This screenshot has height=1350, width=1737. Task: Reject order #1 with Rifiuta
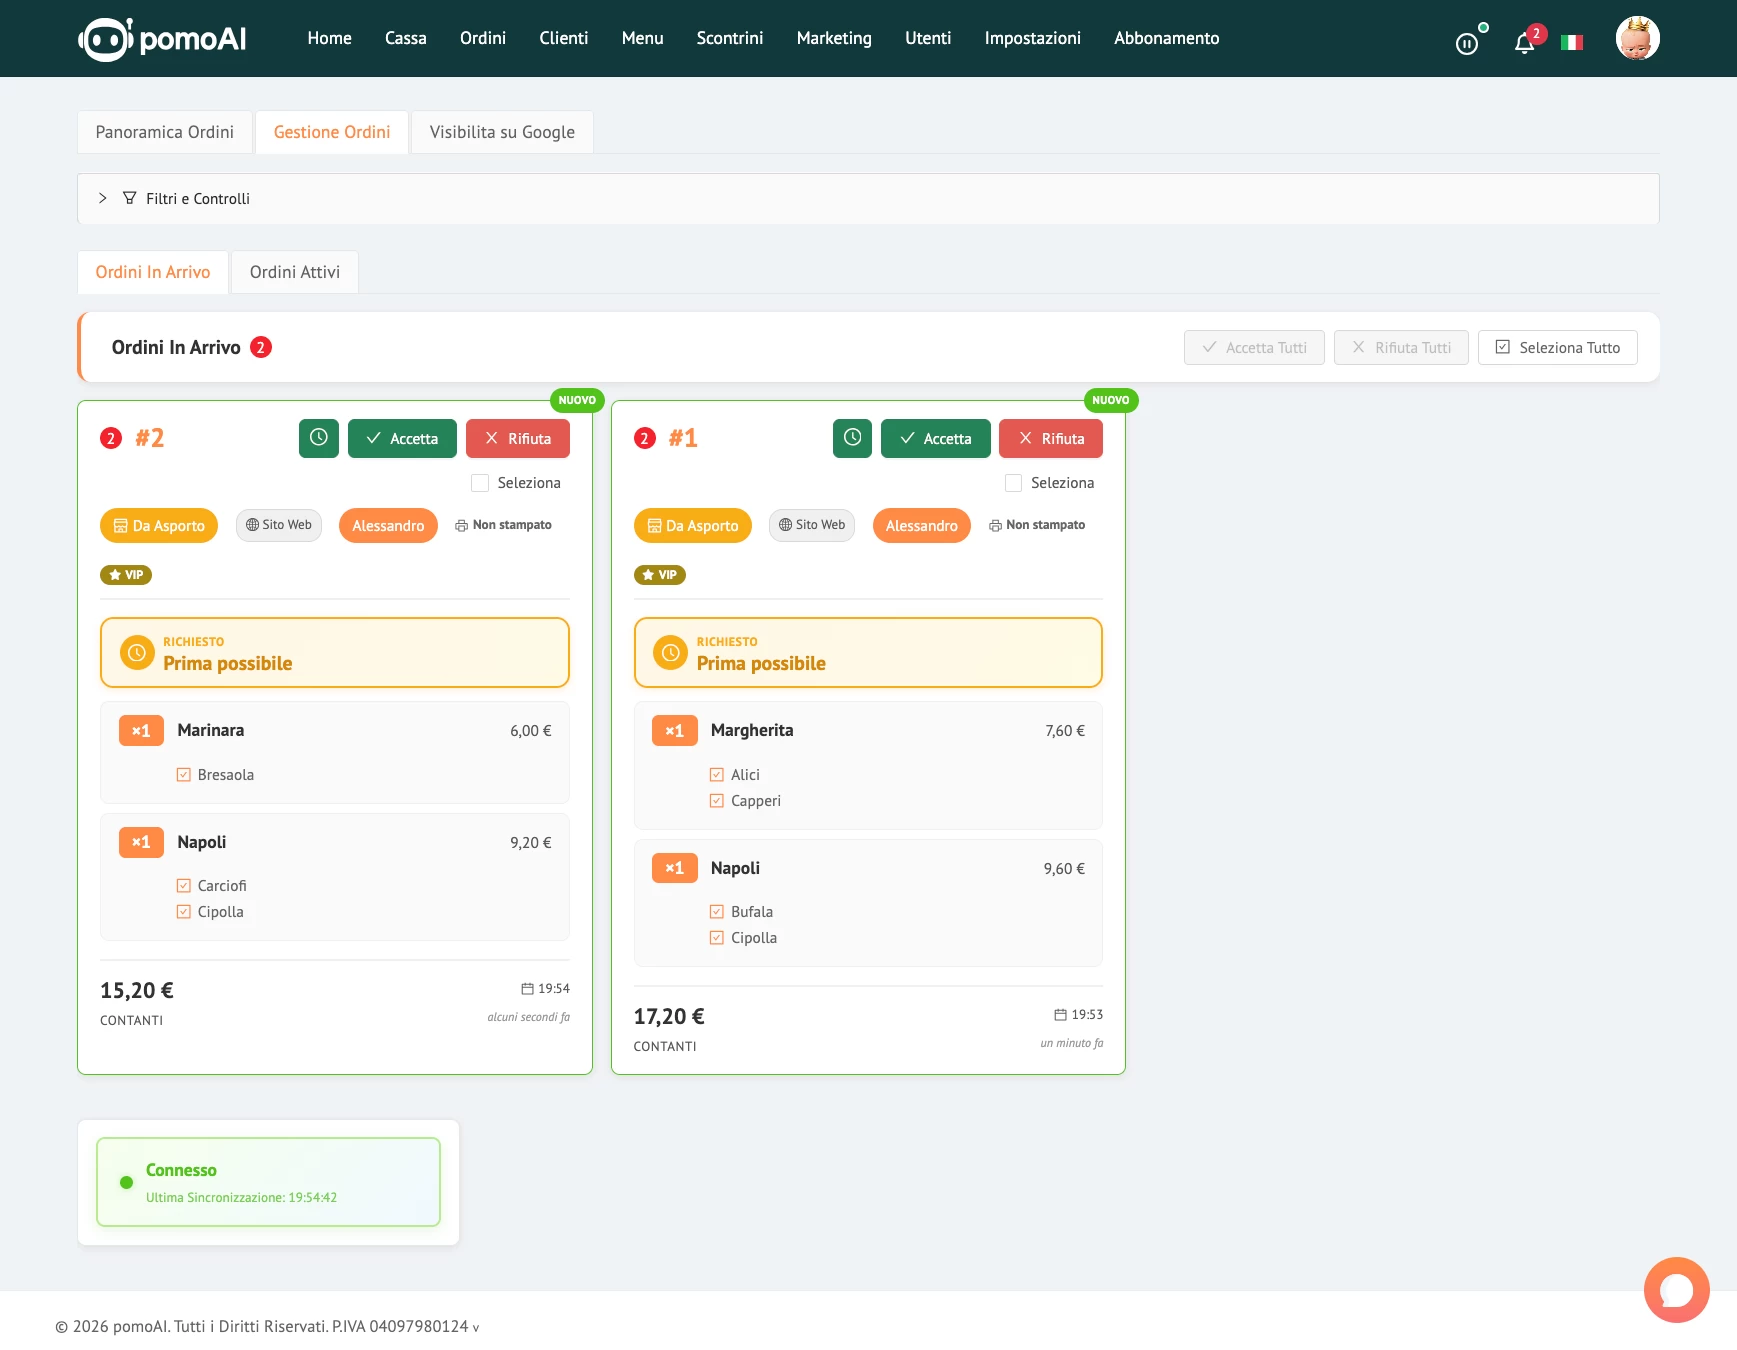[x=1051, y=438]
